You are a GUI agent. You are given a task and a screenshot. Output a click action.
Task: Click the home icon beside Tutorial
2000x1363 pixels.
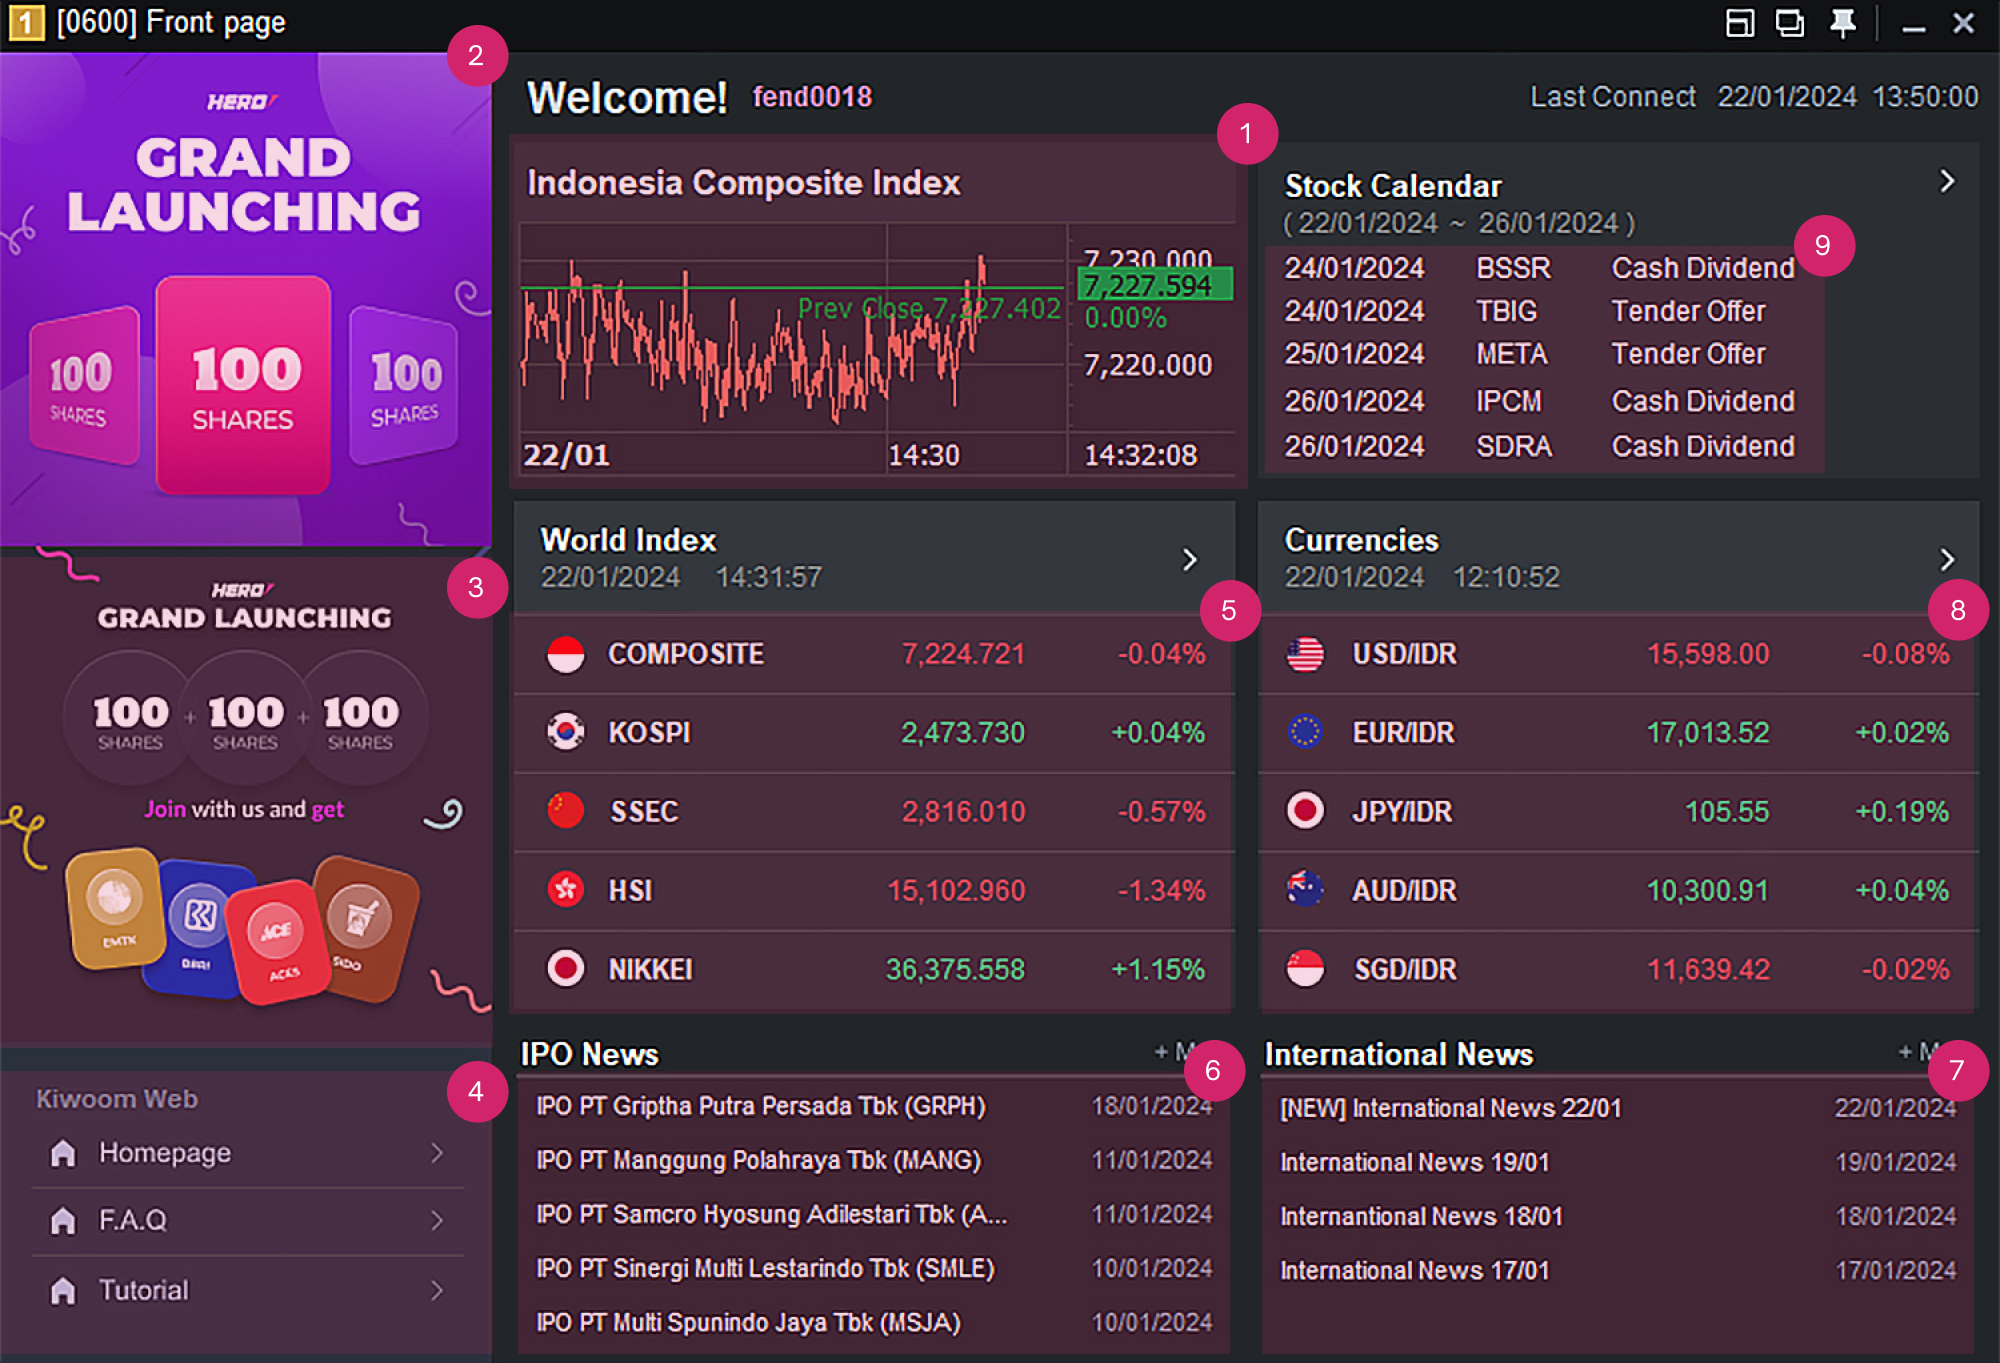(x=62, y=1289)
